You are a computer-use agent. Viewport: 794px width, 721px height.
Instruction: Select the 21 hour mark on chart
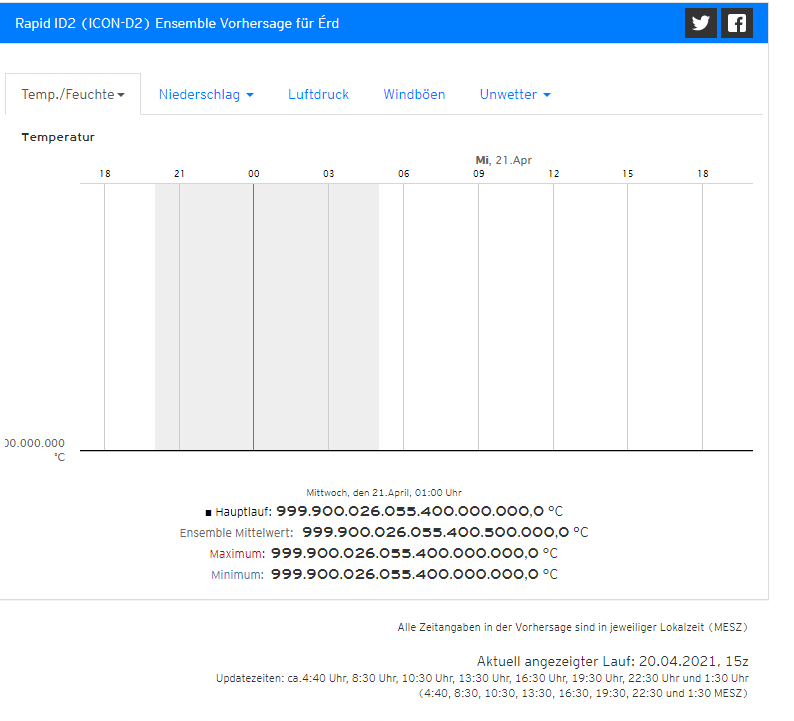tap(179, 174)
